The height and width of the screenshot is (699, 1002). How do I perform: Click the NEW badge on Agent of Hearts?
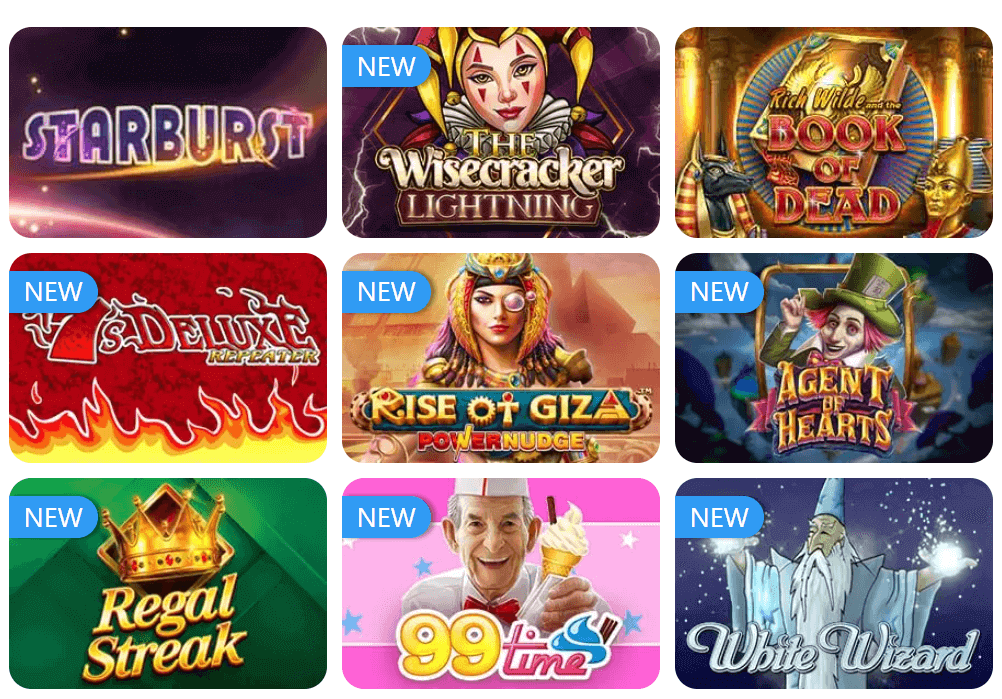719,292
